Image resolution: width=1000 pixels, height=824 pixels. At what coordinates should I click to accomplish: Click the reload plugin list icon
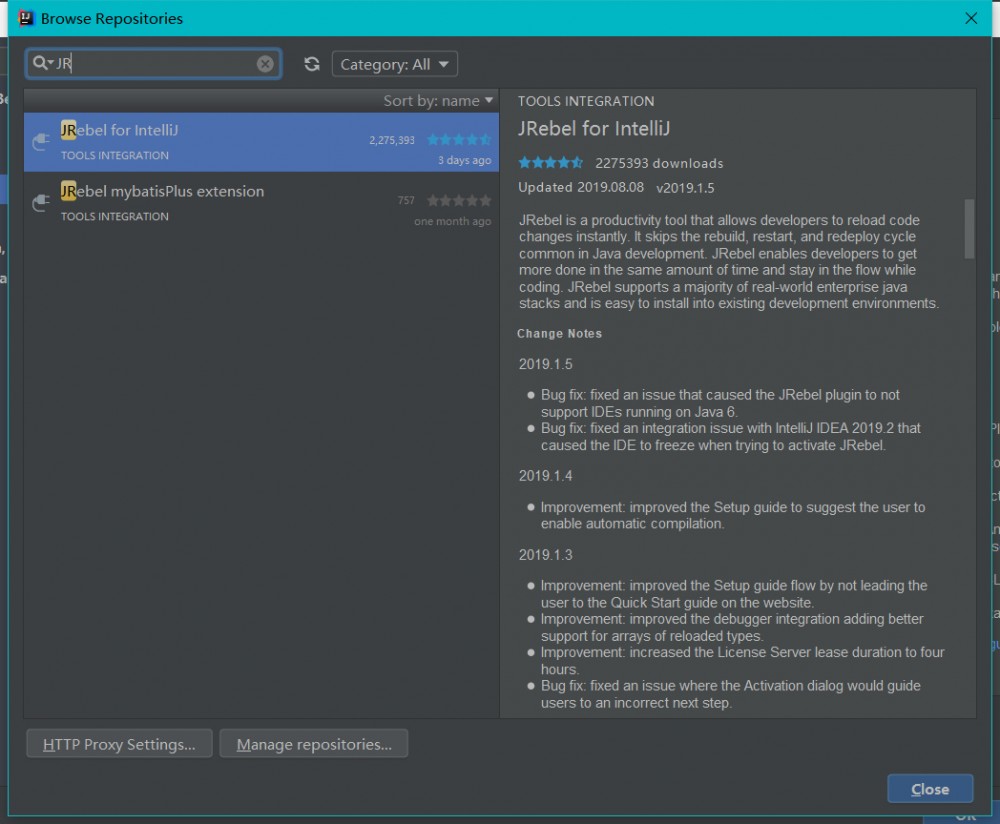312,64
